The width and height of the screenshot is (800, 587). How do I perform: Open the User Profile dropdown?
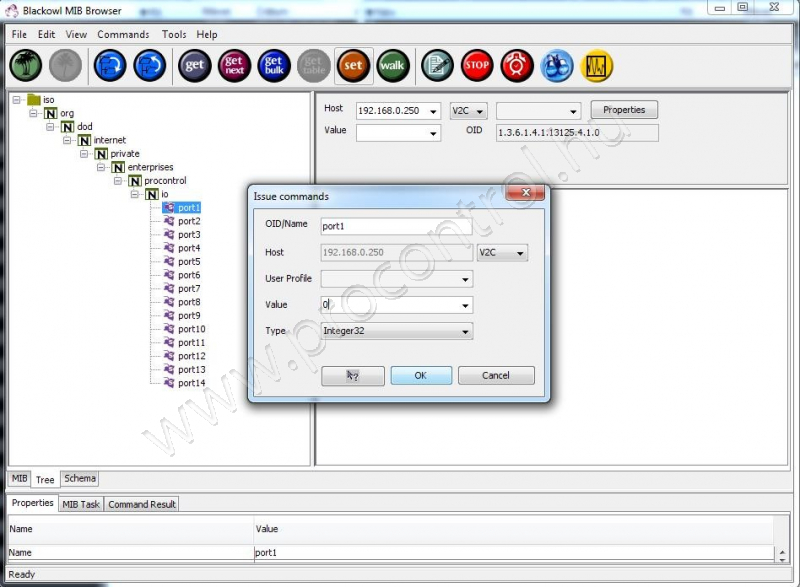465,279
